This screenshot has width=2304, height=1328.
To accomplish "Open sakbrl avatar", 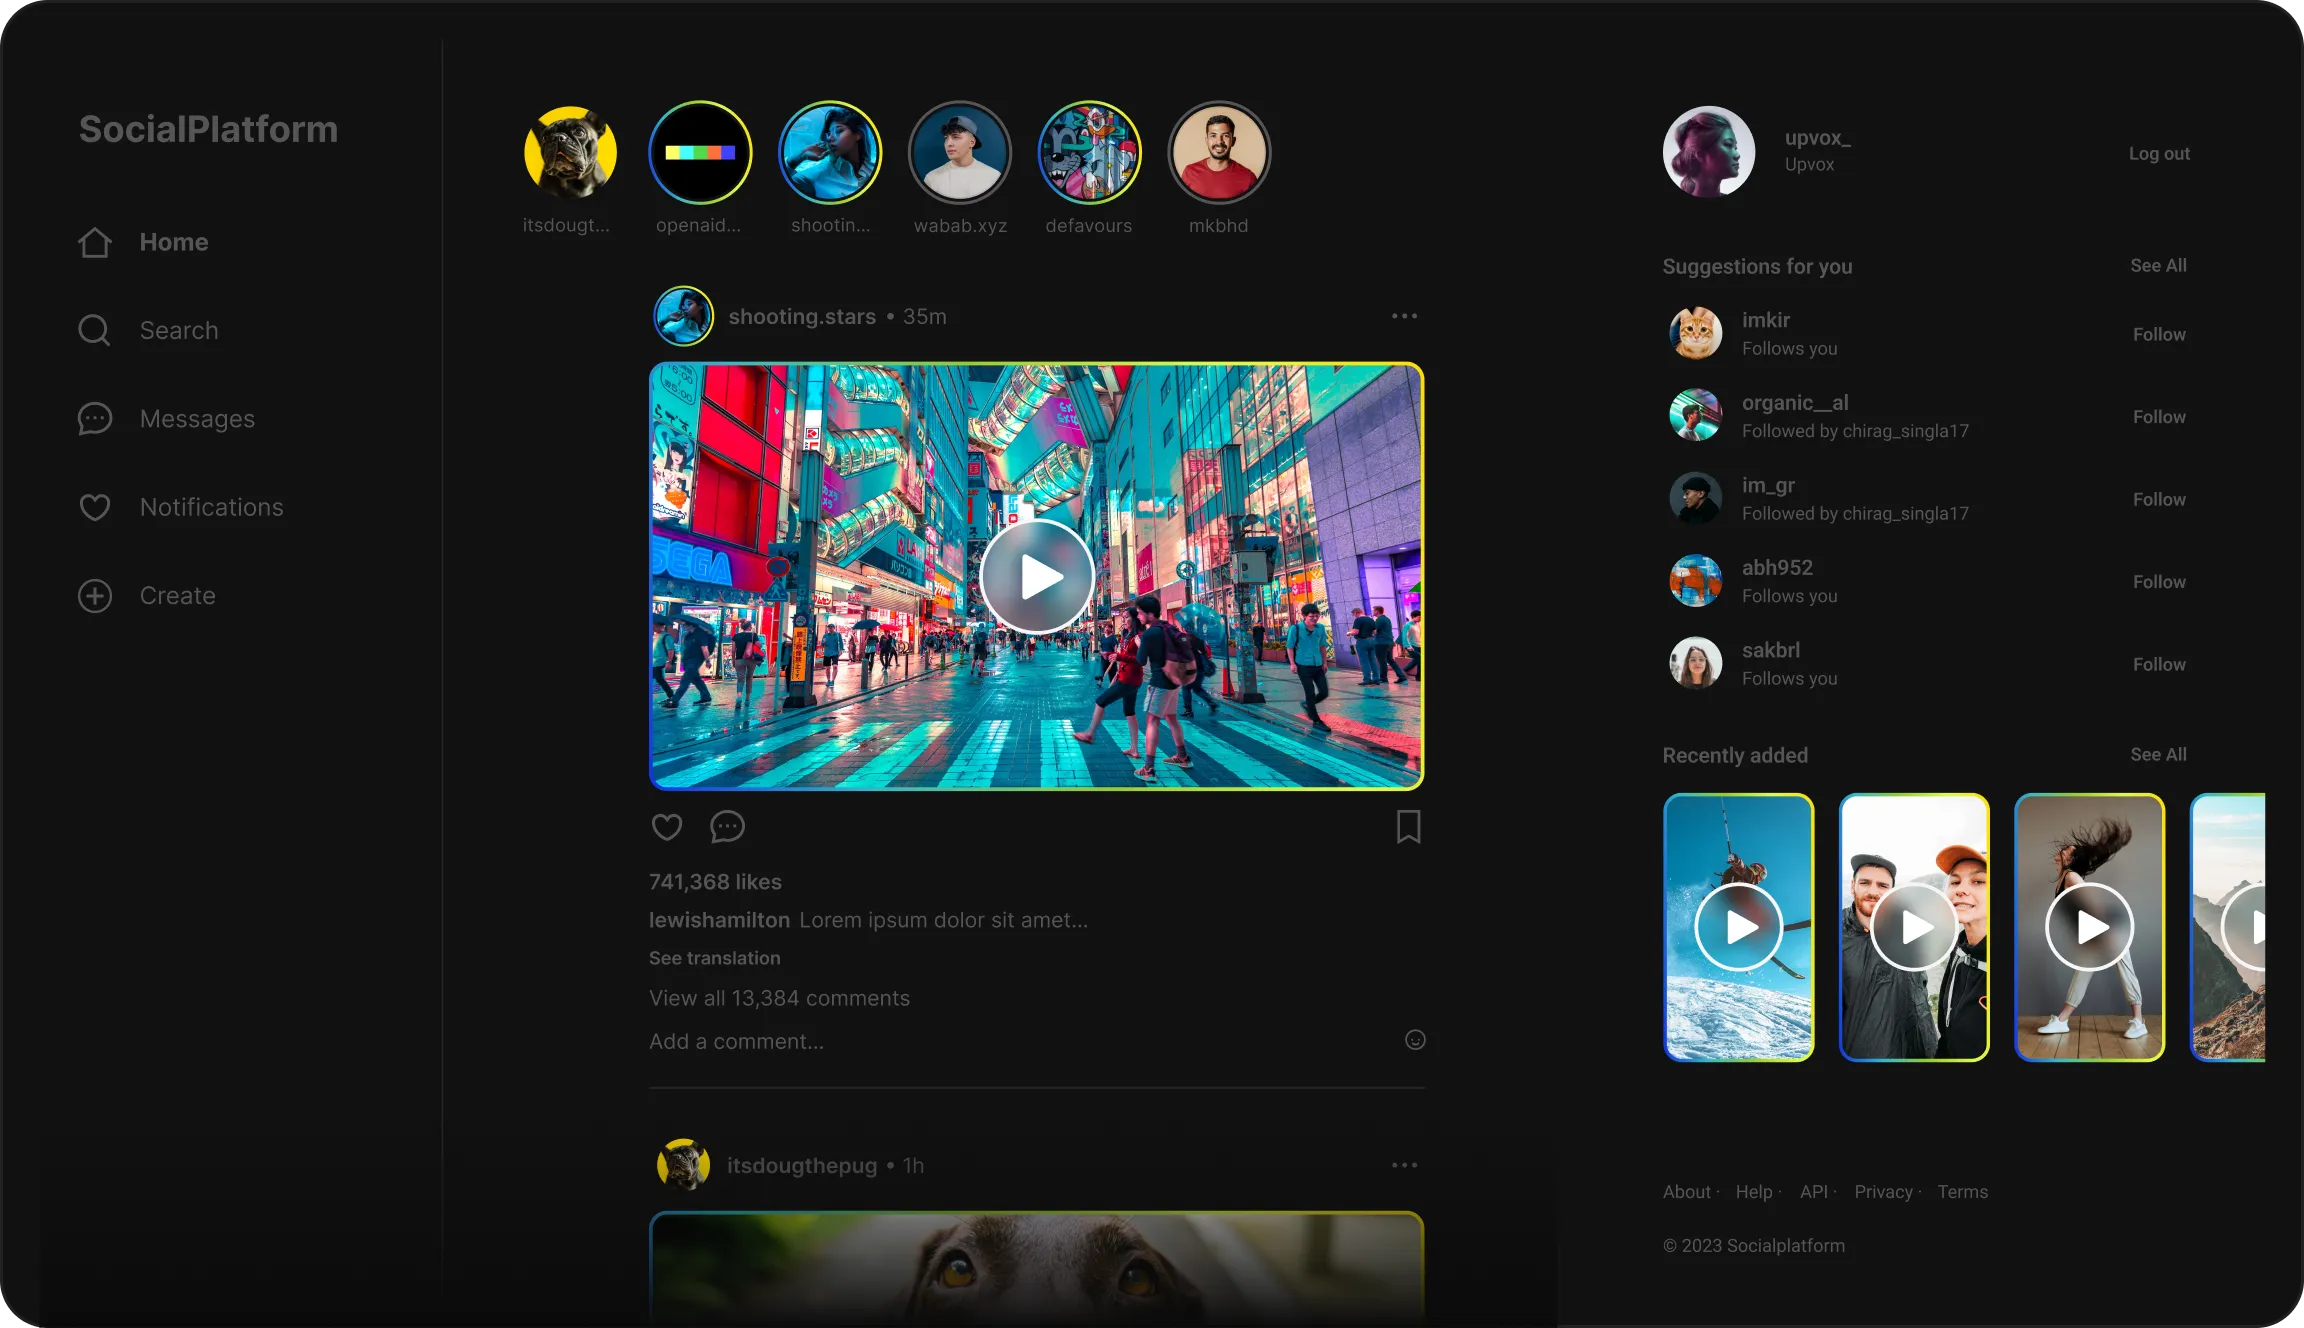I will [x=1696, y=663].
